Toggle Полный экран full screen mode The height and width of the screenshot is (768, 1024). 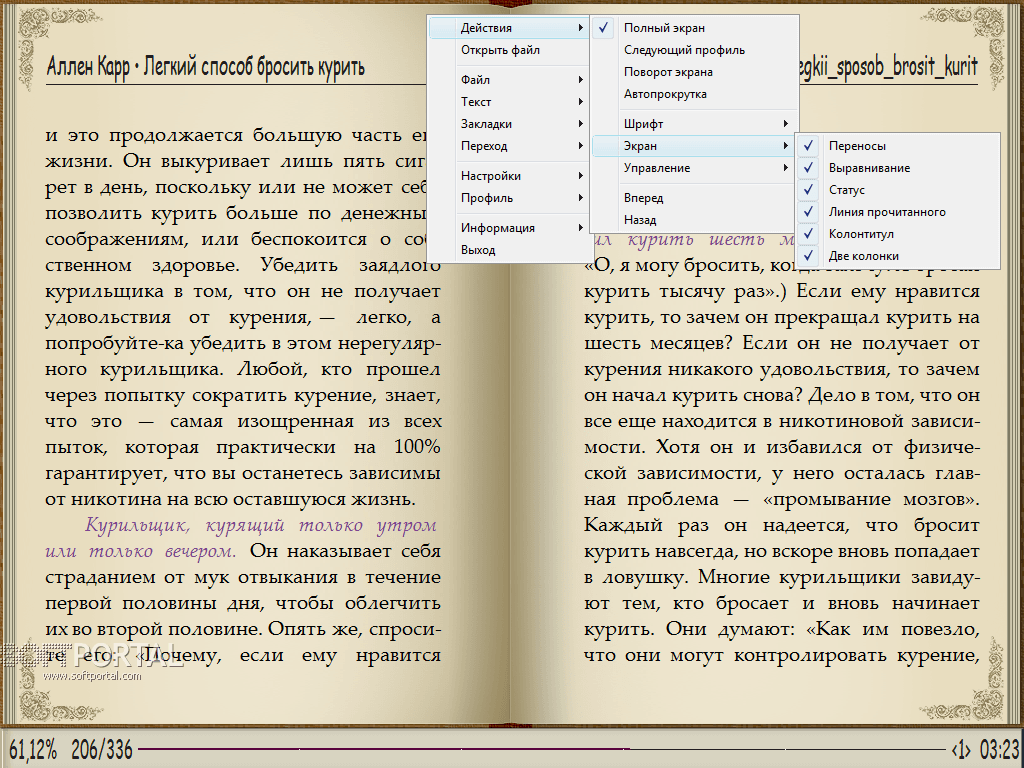(x=694, y=28)
